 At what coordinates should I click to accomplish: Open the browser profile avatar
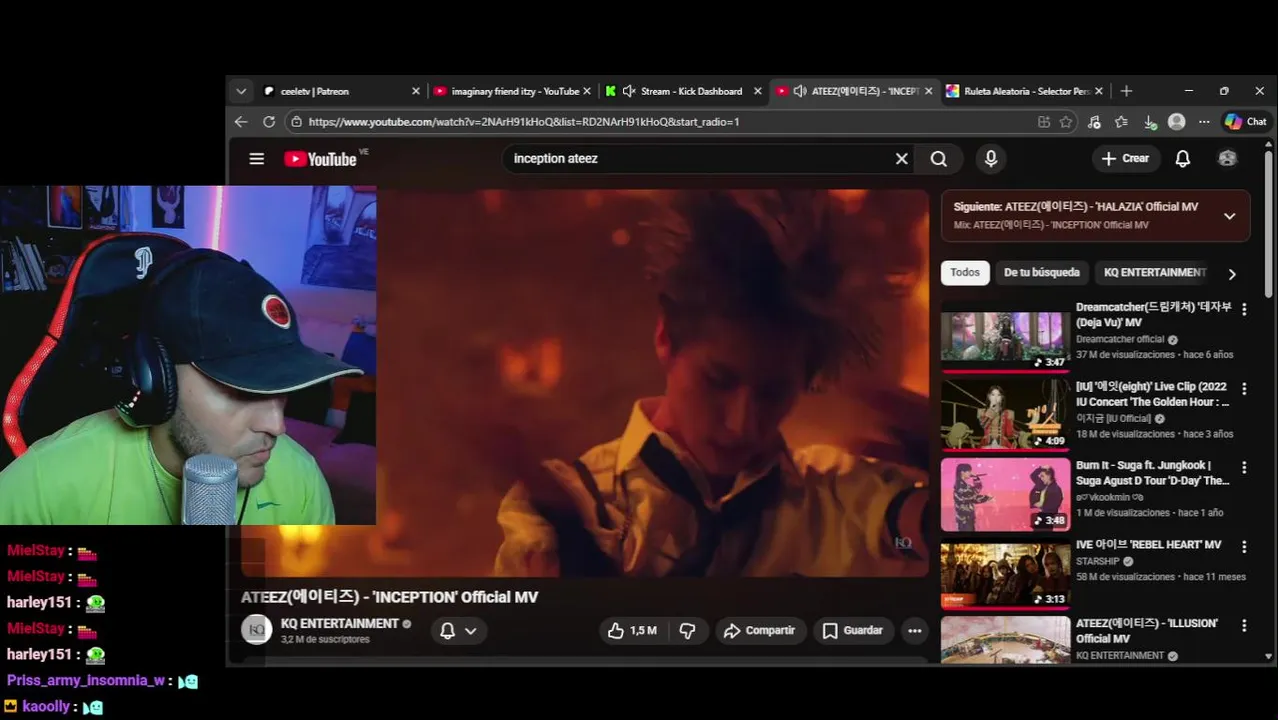(x=1177, y=121)
